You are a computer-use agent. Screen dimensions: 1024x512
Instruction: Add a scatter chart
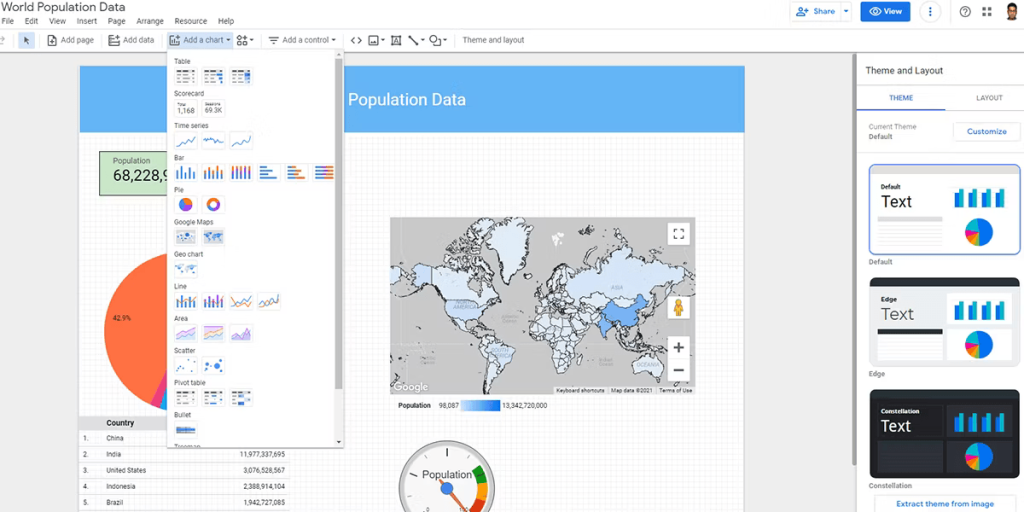coord(185,366)
